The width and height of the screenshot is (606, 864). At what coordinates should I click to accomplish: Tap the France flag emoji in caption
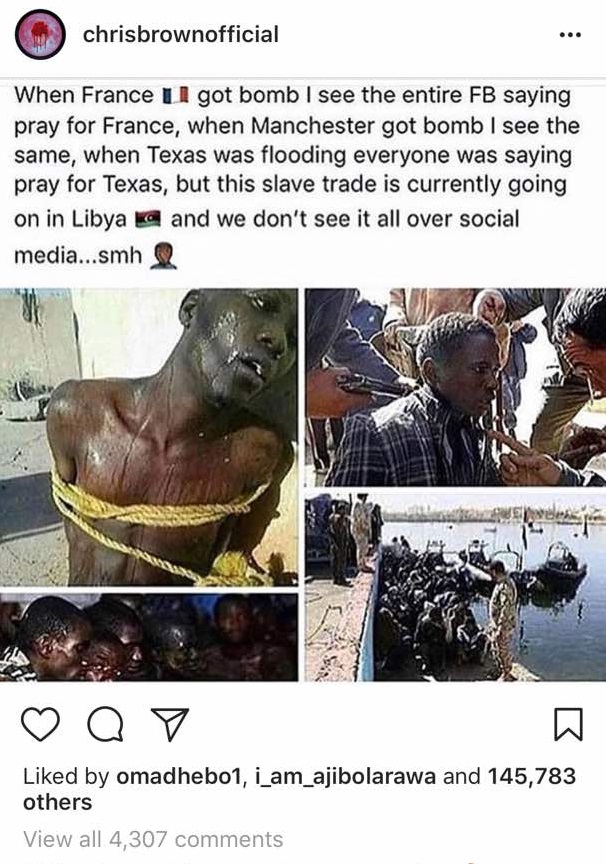pyautogui.click(x=175, y=96)
